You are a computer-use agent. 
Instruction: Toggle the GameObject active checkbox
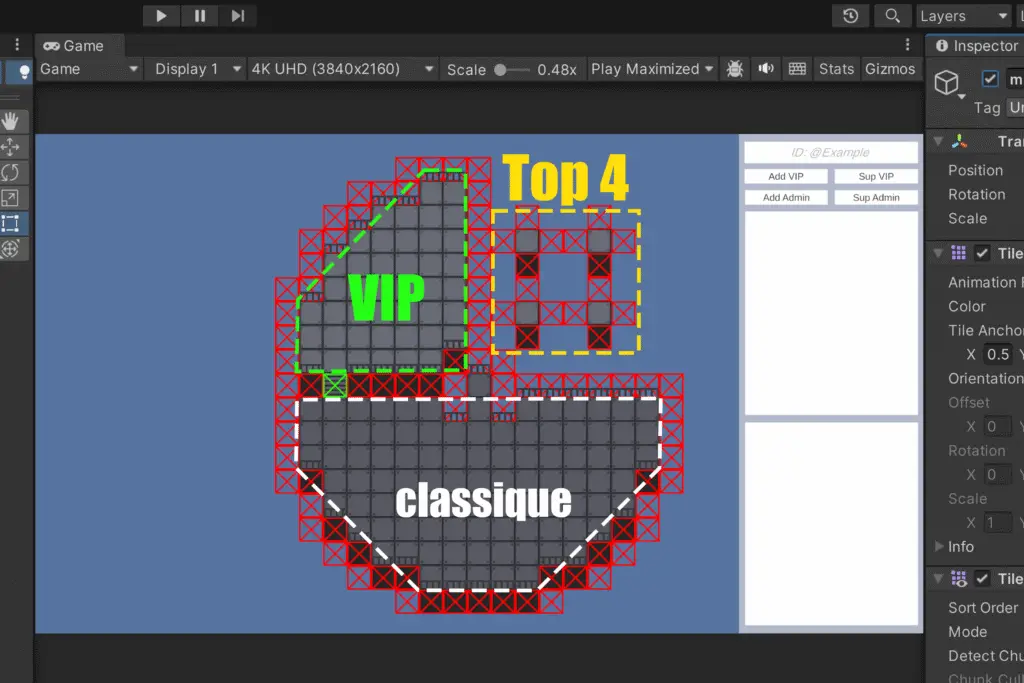click(990, 79)
